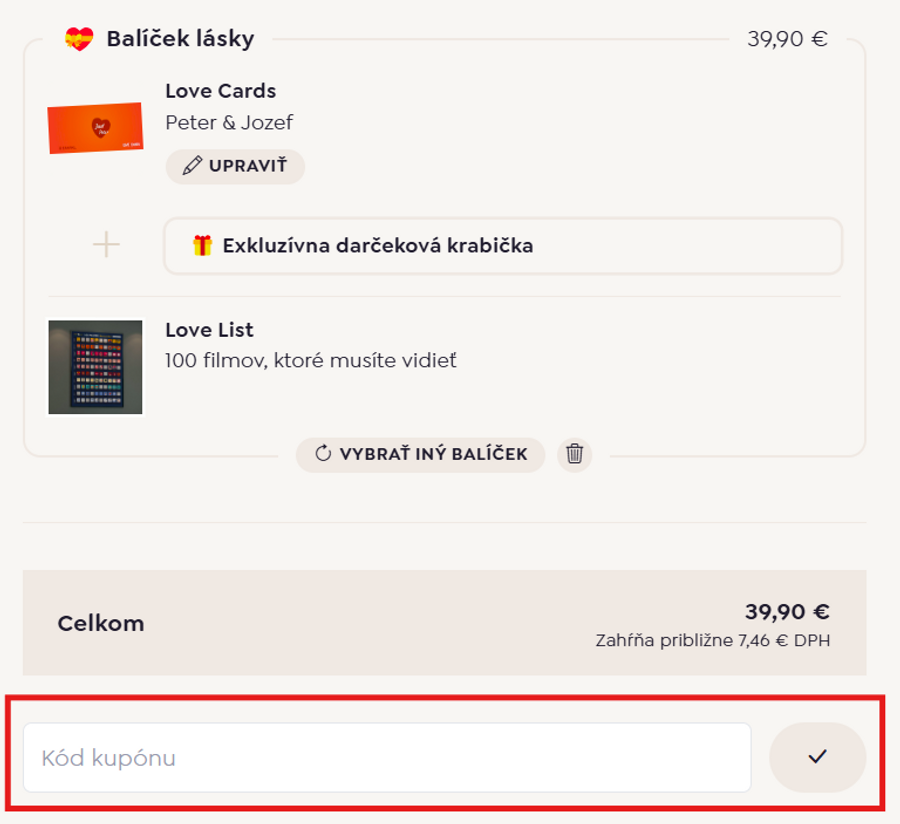Screen dimensions: 900x824
Task: Apply the coupon with the checkmark icon
Action: (x=818, y=757)
